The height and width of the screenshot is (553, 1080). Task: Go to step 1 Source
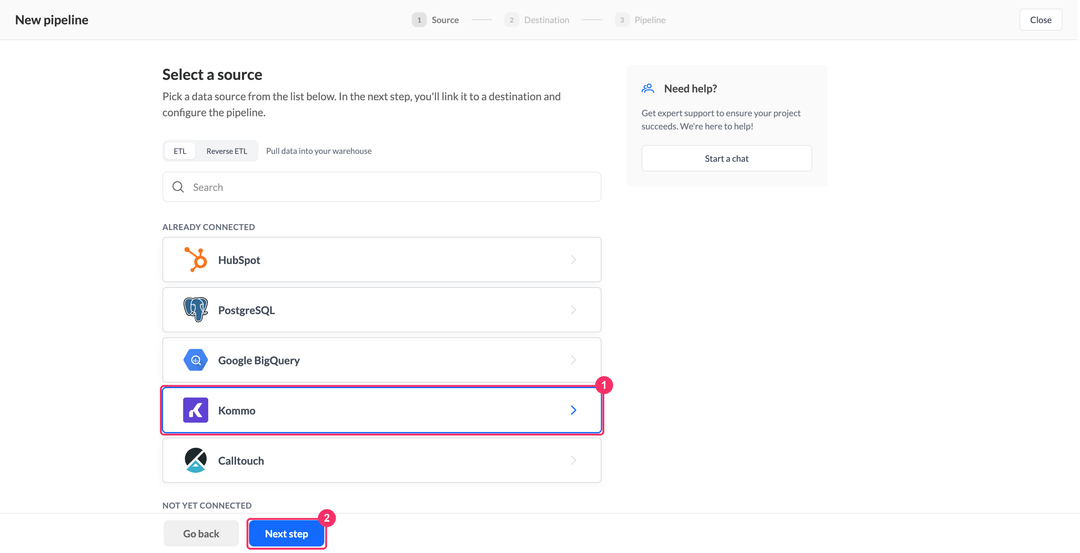pyautogui.click(x=435, y=20)
